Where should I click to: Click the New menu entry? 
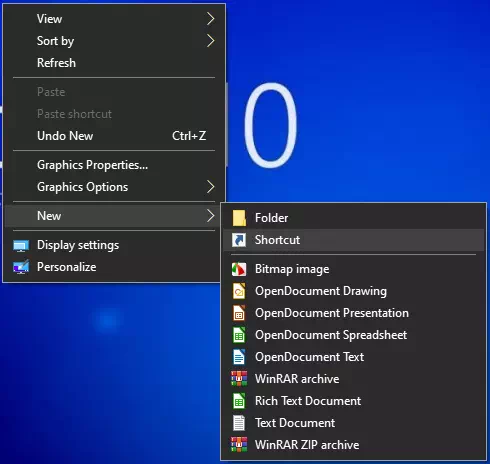(112, 216)
